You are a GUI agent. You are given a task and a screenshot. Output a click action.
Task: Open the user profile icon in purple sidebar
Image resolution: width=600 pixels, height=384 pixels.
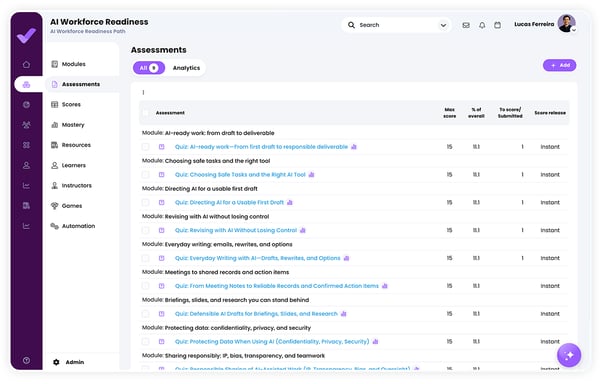coord(26,165)
